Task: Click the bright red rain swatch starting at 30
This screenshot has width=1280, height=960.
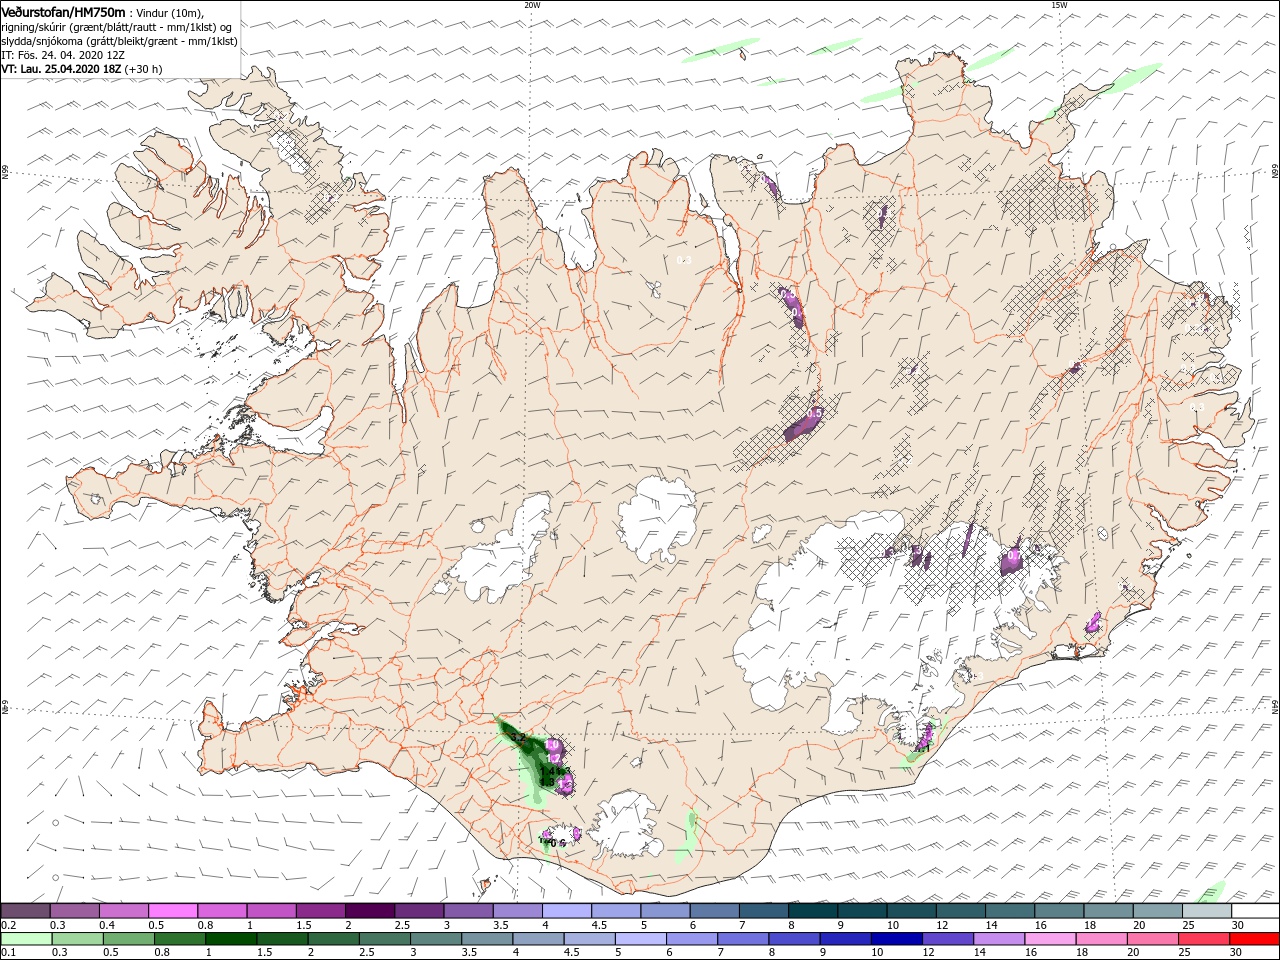Action: (x=1253, y=939)
